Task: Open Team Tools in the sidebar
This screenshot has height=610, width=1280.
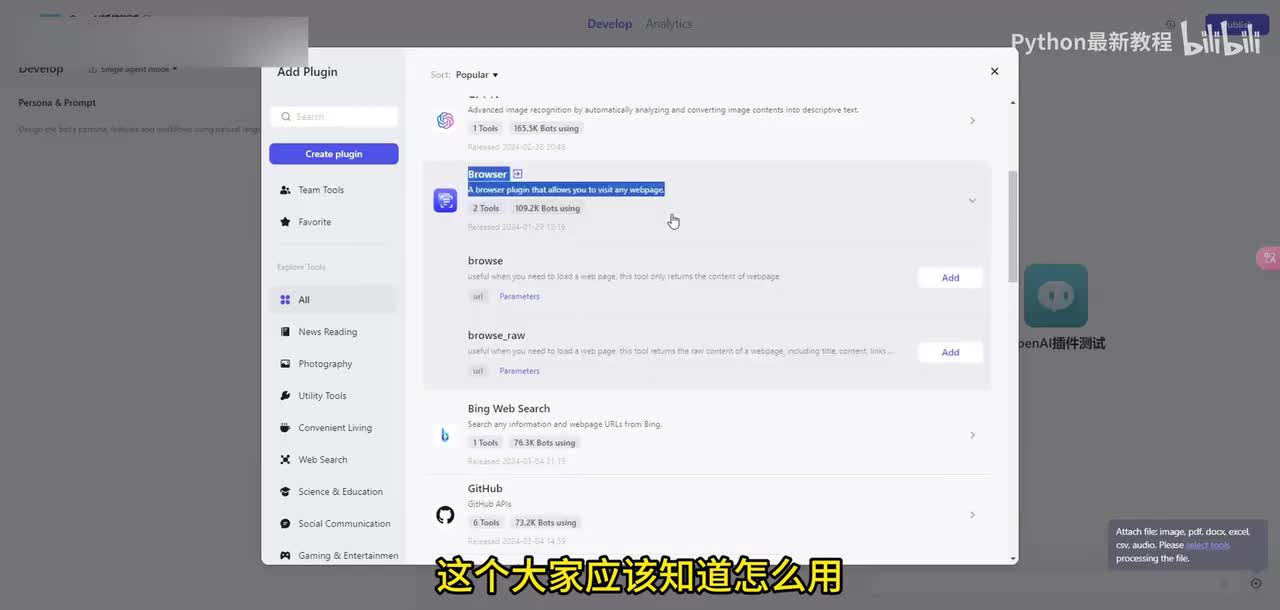Action: [x=334, y=190]
